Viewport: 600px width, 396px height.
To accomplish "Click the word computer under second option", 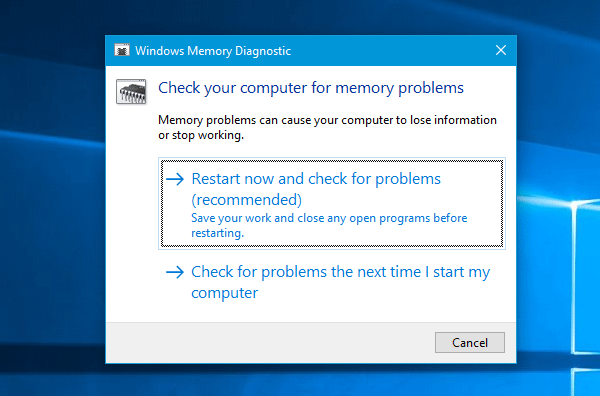I will [x=225, y=293].
